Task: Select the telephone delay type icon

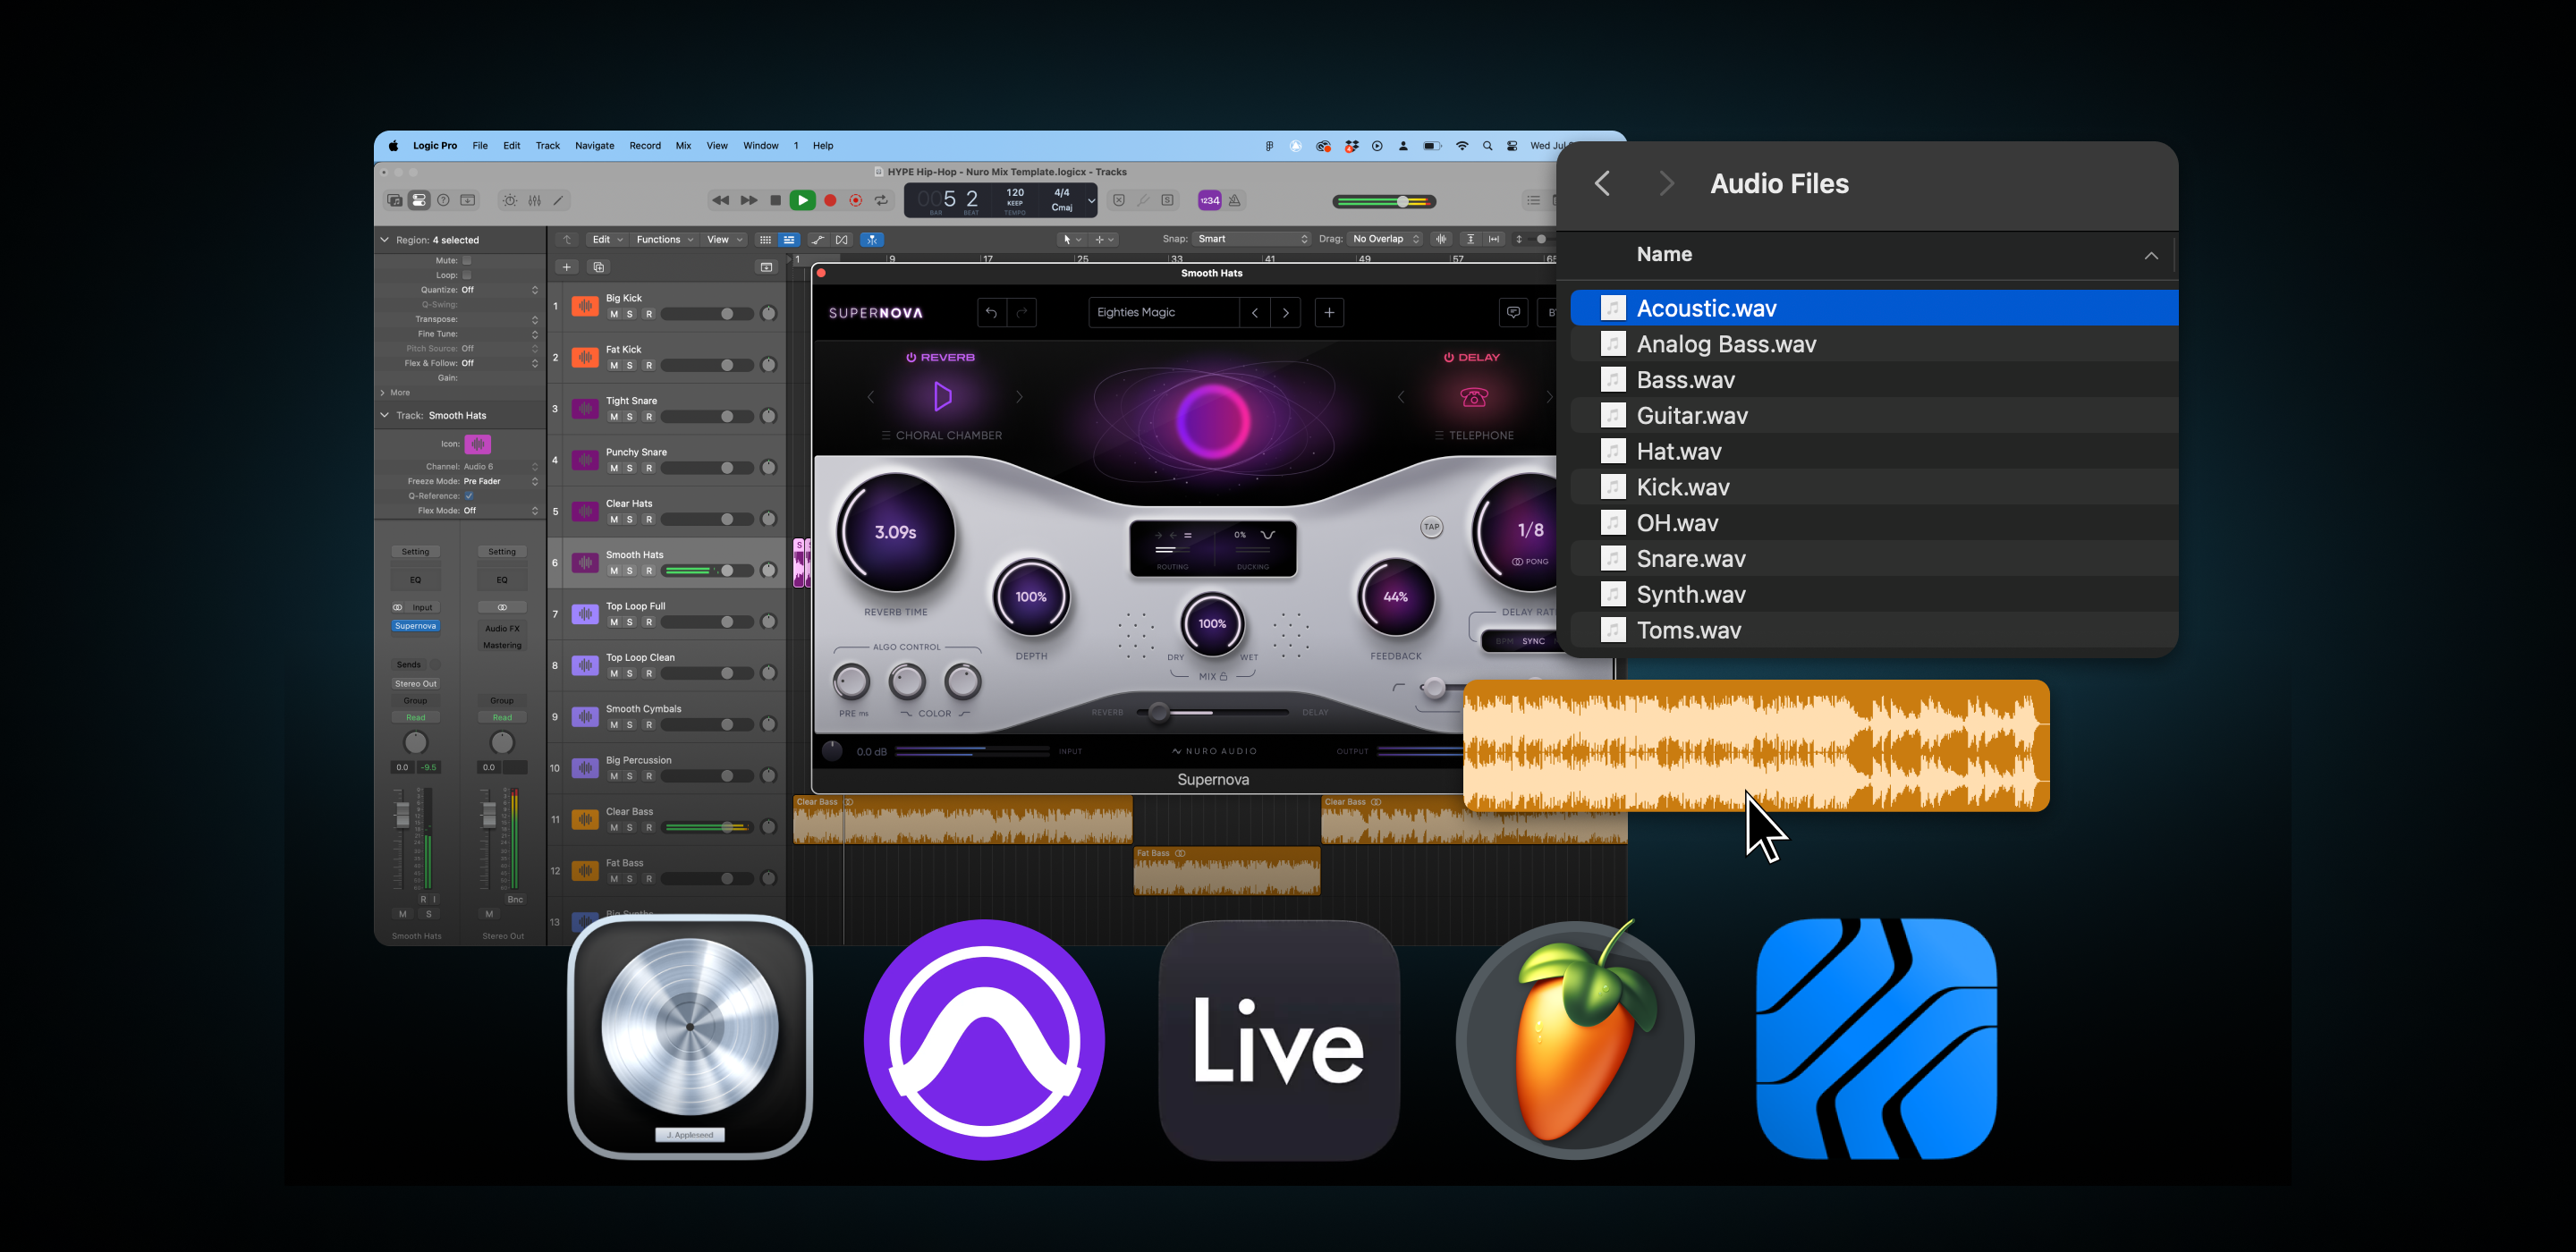Action: pyautogui.click(x=1474, y=397)
